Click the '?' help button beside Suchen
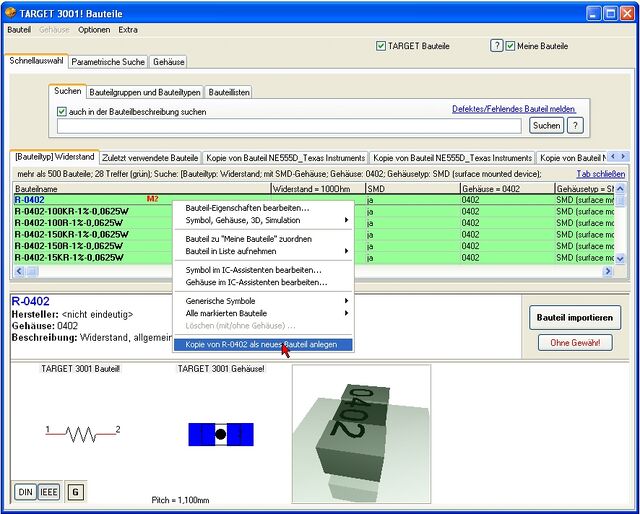The width and height of the screenshot is (640, 514). point(575,125)
